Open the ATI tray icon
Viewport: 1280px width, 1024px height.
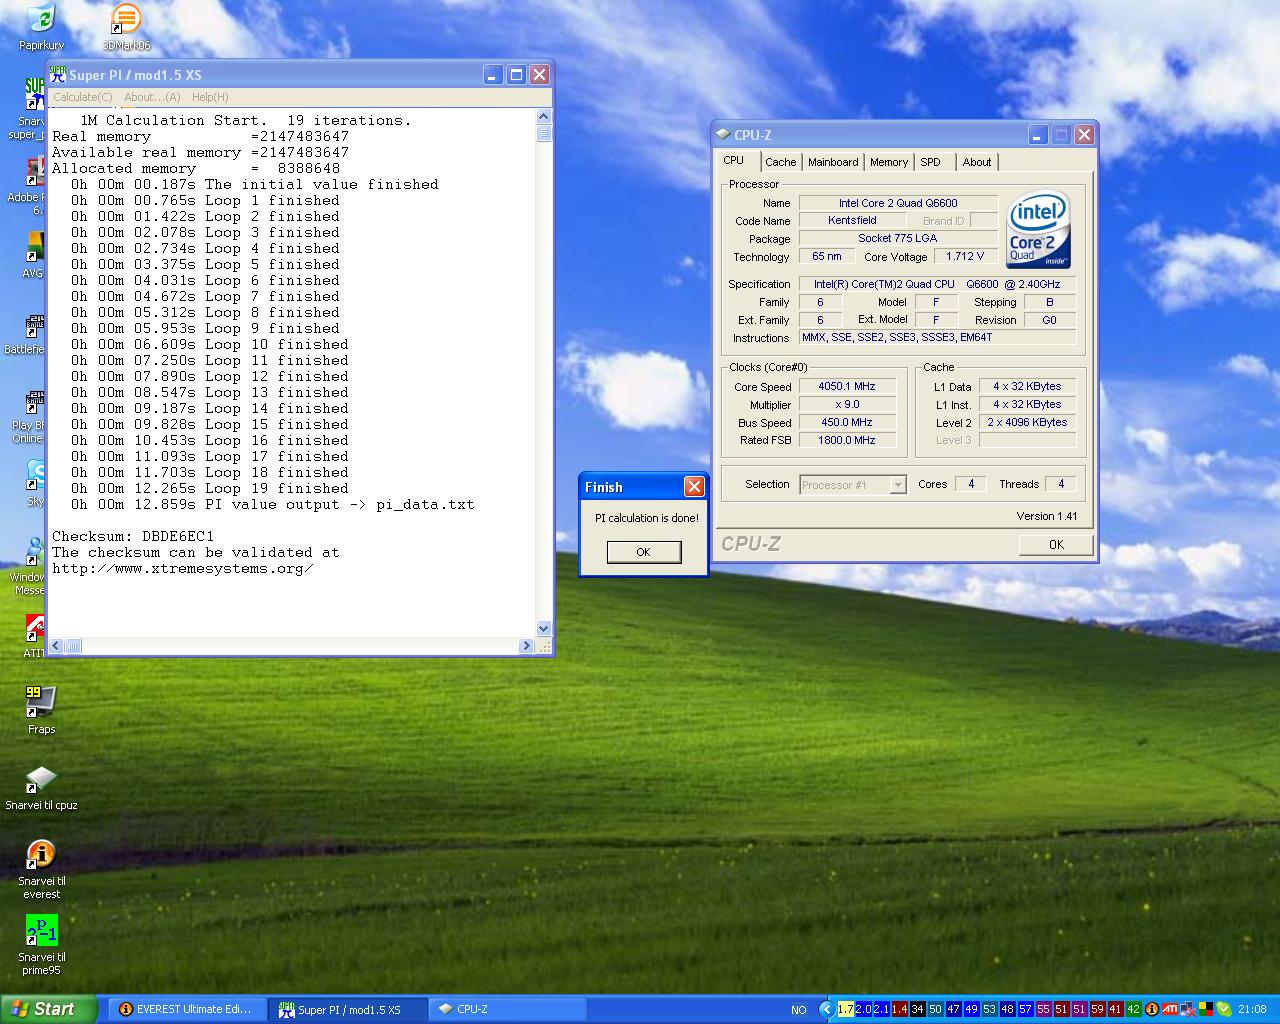[1170, 1009]
